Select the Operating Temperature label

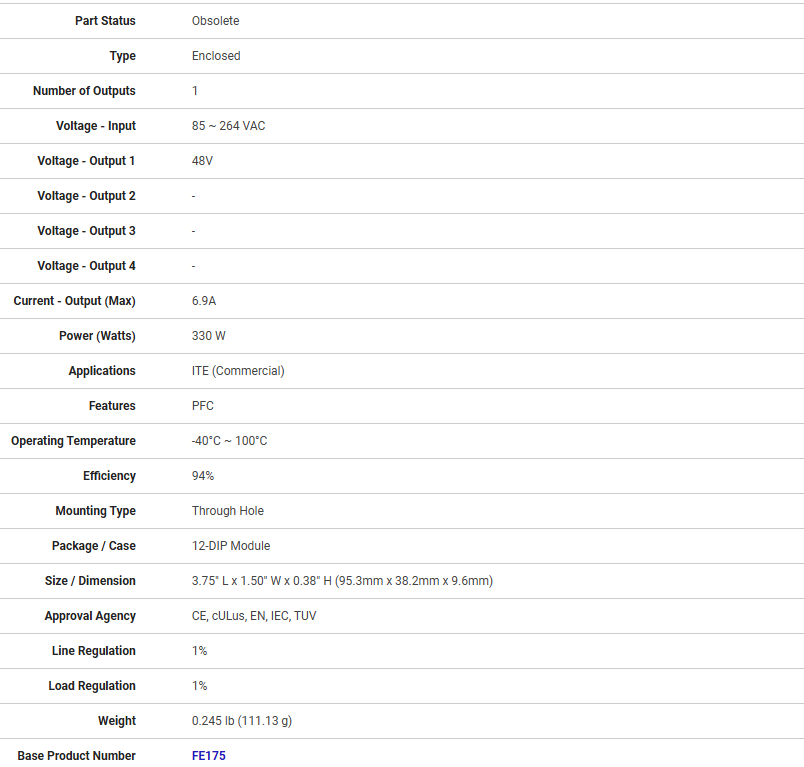click(73, 441)
